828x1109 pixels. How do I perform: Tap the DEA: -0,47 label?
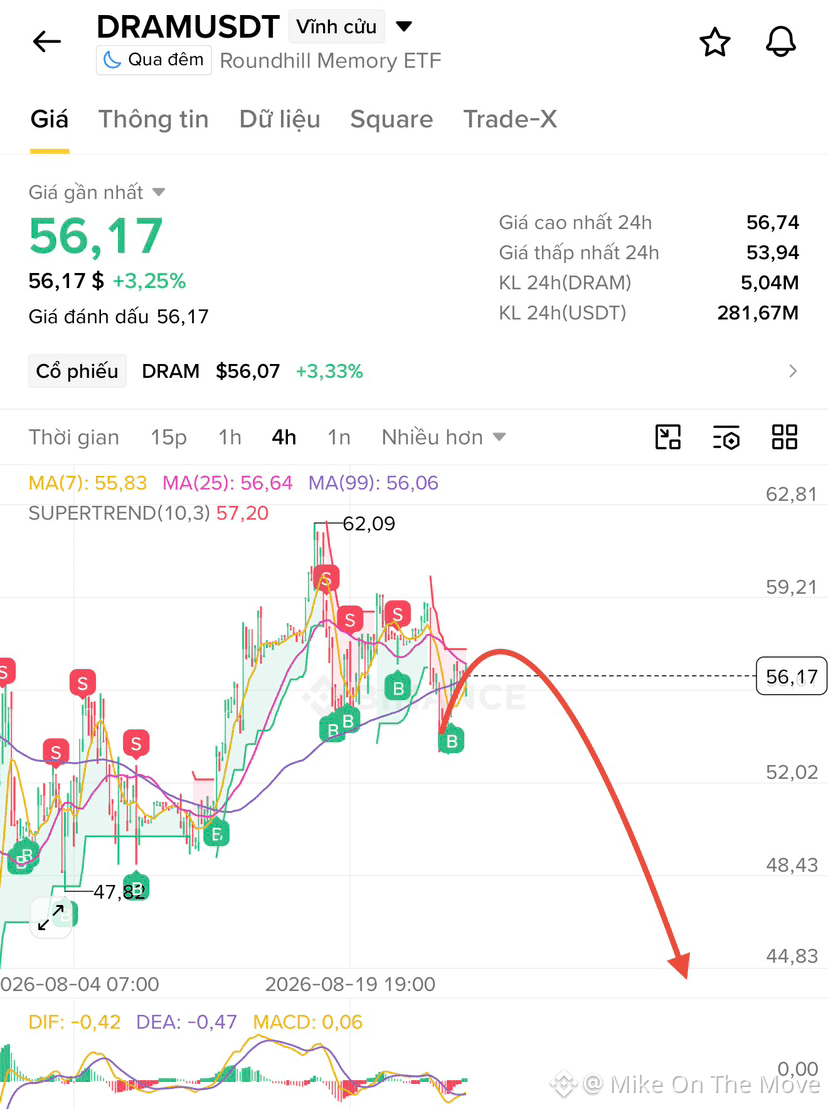(x=187, y=1022)
